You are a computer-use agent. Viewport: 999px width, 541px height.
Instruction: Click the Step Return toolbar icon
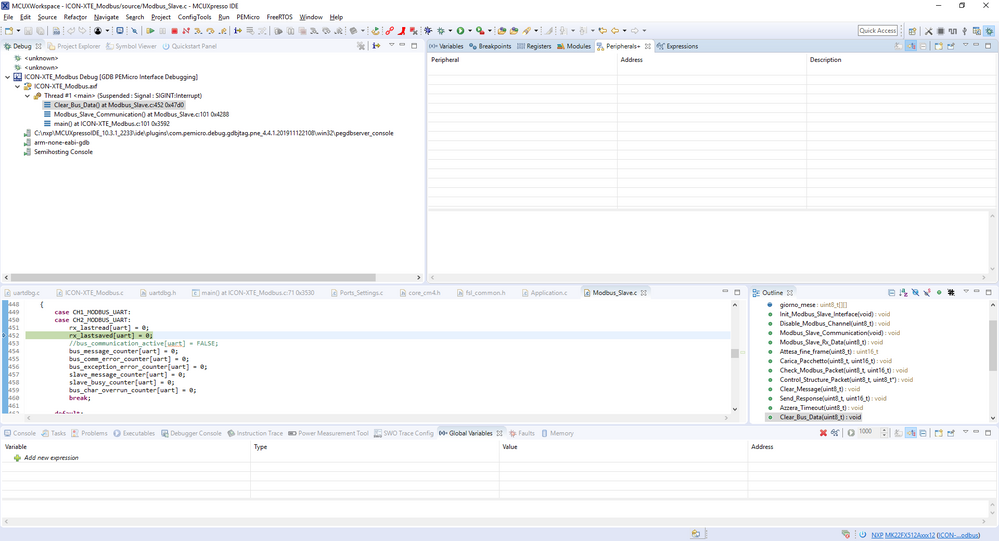[222, 31]
